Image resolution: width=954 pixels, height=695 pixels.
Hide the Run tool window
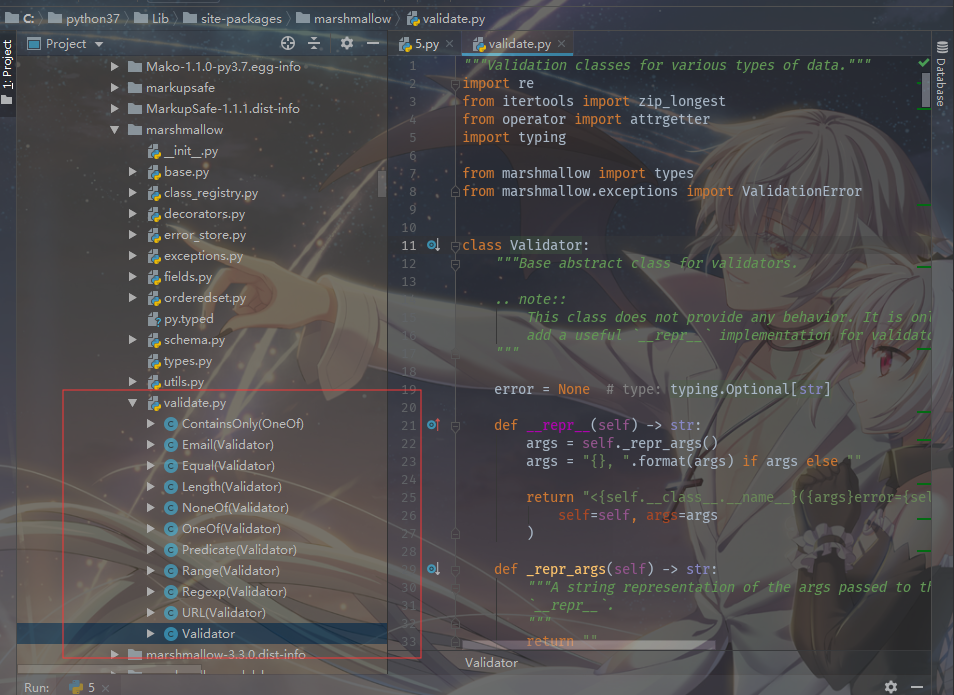917,686
